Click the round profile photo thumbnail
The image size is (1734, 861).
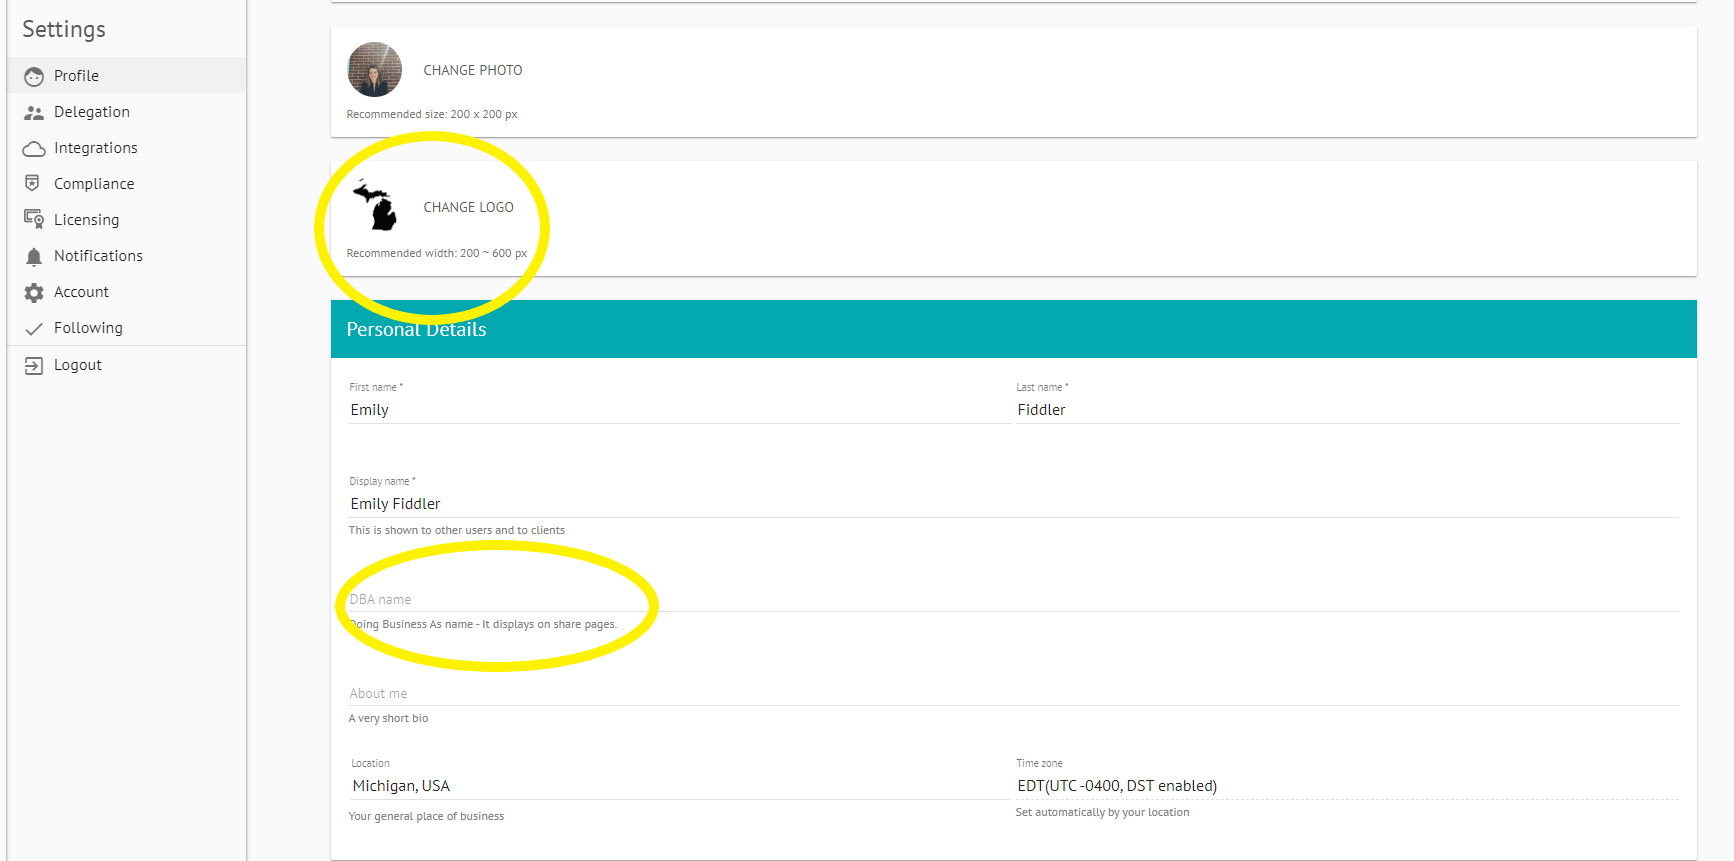click(374, 69)
